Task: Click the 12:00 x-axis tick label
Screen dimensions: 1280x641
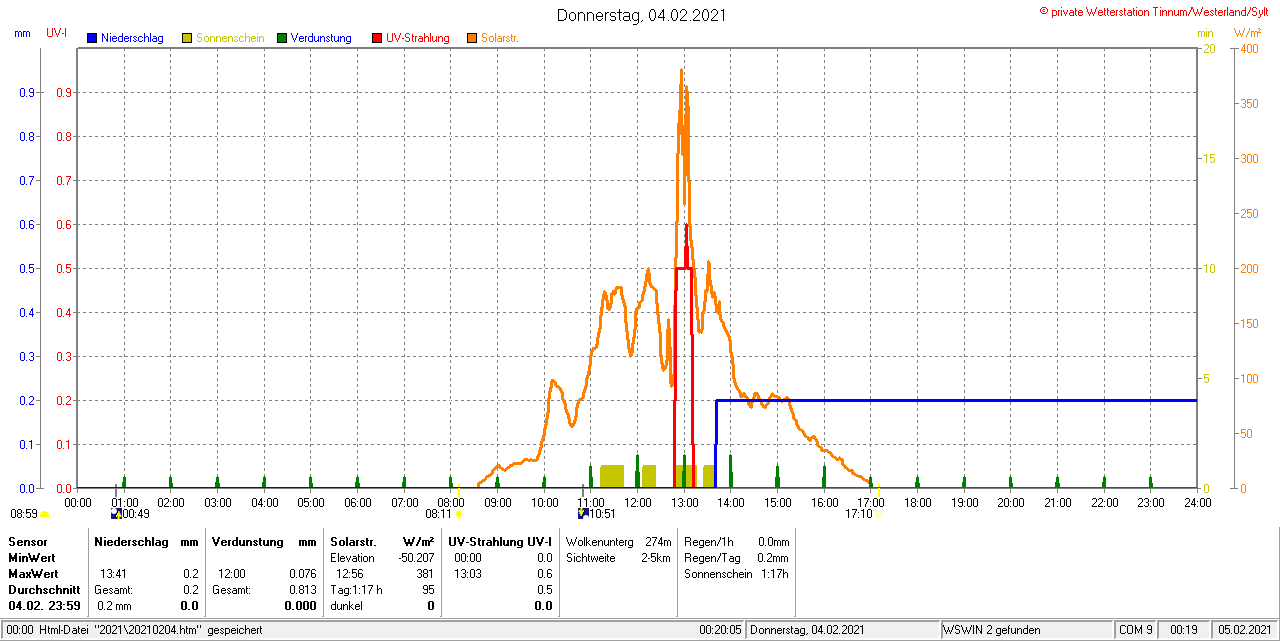Action: [638, 502]
